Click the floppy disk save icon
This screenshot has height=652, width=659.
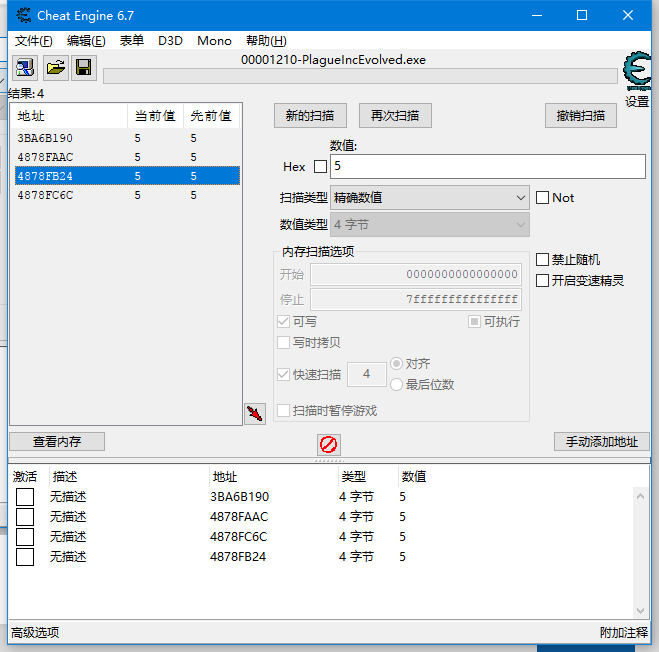[83, 68]
